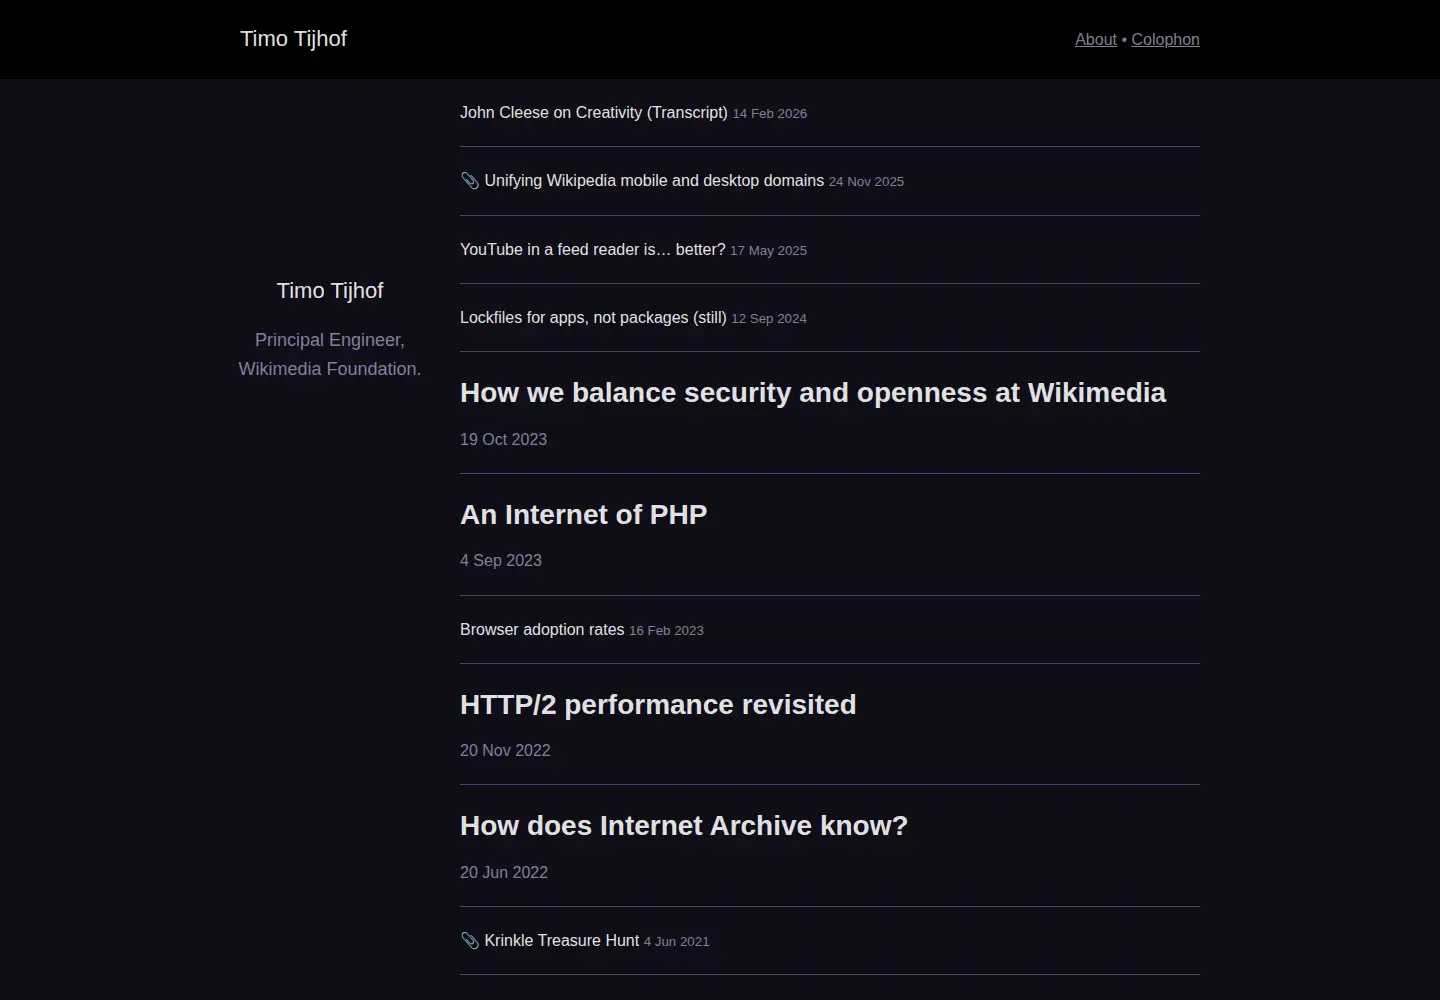This screenshot has height=1000, width=1440.
Task: Click the 4 Sep 2023 date
Action: click(500, 560)
